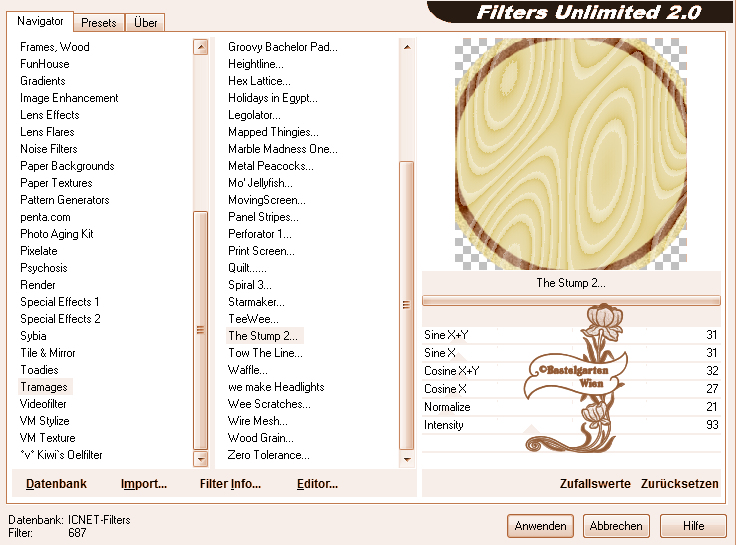Image resolution: width=736 pixels, height=545 pixels.
Task: Cancel with the Abbrechen button
Action: [616, 526]
